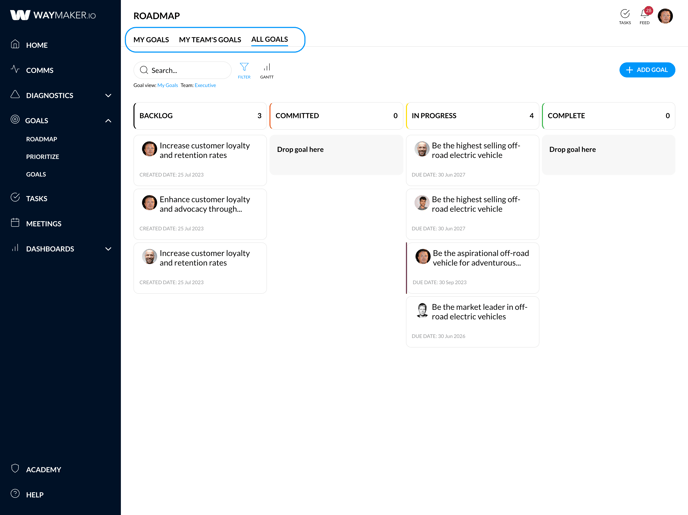Select Prioritize under Goals
This screenshot has width=688, height=515.
(x=43, y=157)
